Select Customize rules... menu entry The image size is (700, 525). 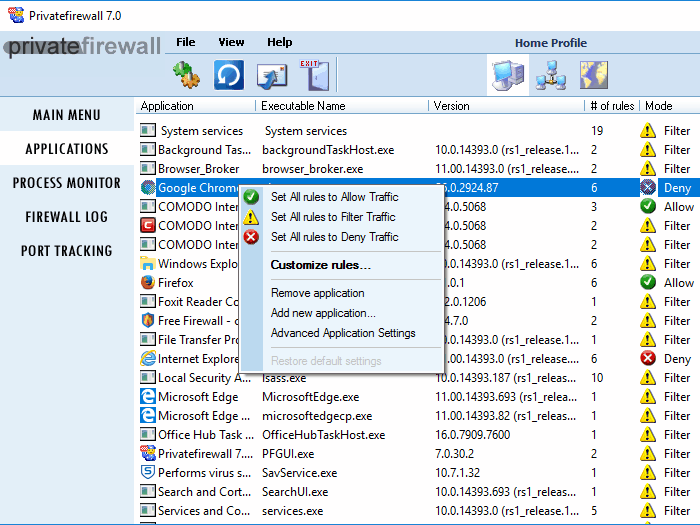(321, 265)
